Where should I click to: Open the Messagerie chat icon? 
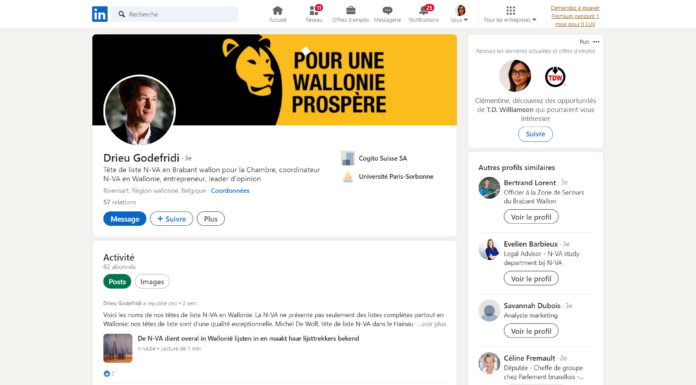(387, 10)
